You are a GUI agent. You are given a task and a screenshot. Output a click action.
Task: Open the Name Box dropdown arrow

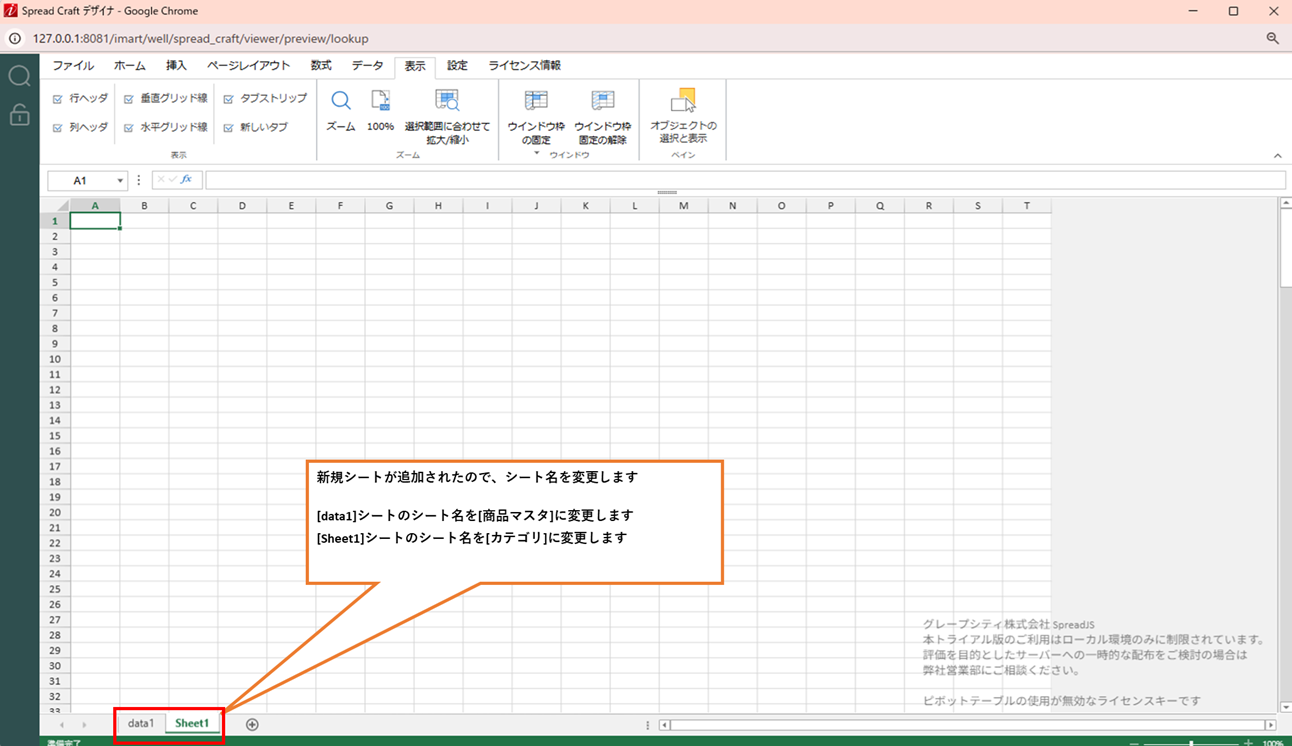tap(120, 181)
